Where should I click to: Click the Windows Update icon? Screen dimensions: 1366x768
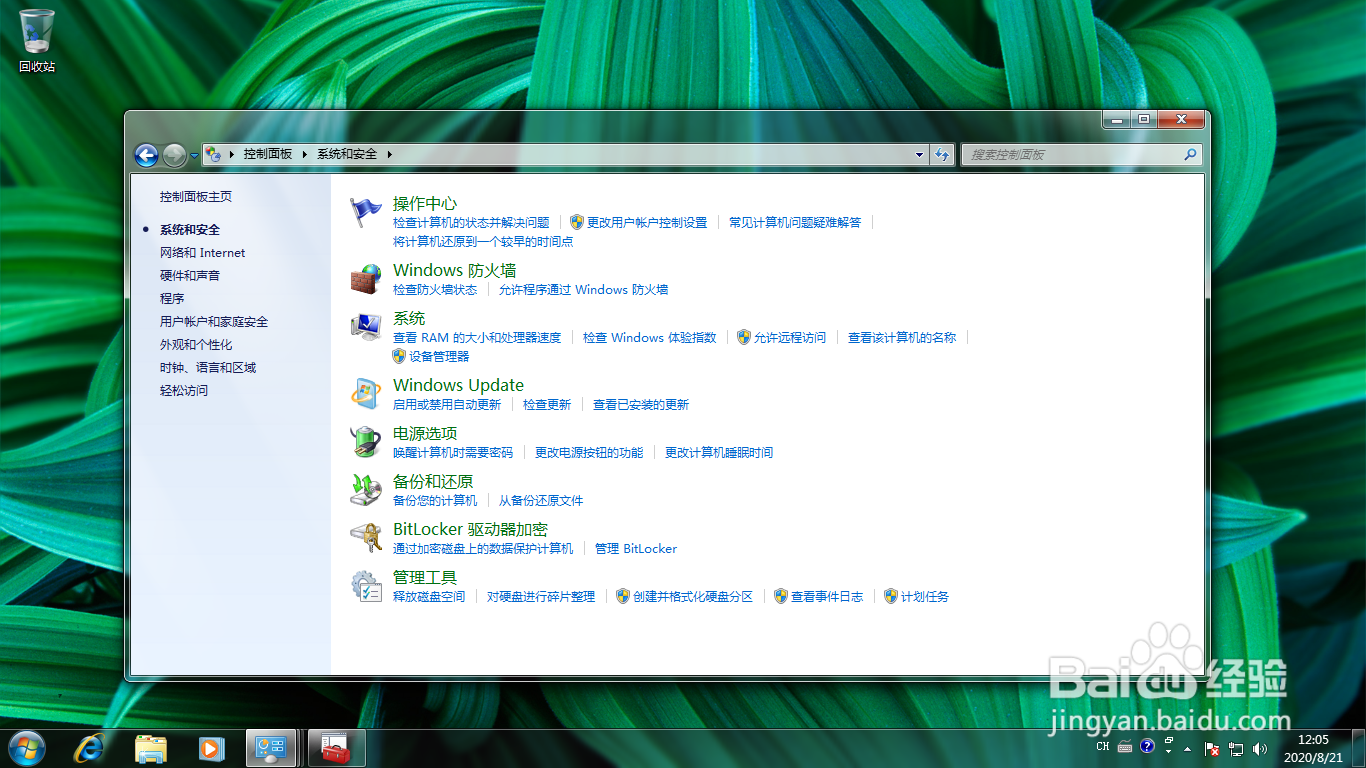pyautogui.click(x=366, y=394)
